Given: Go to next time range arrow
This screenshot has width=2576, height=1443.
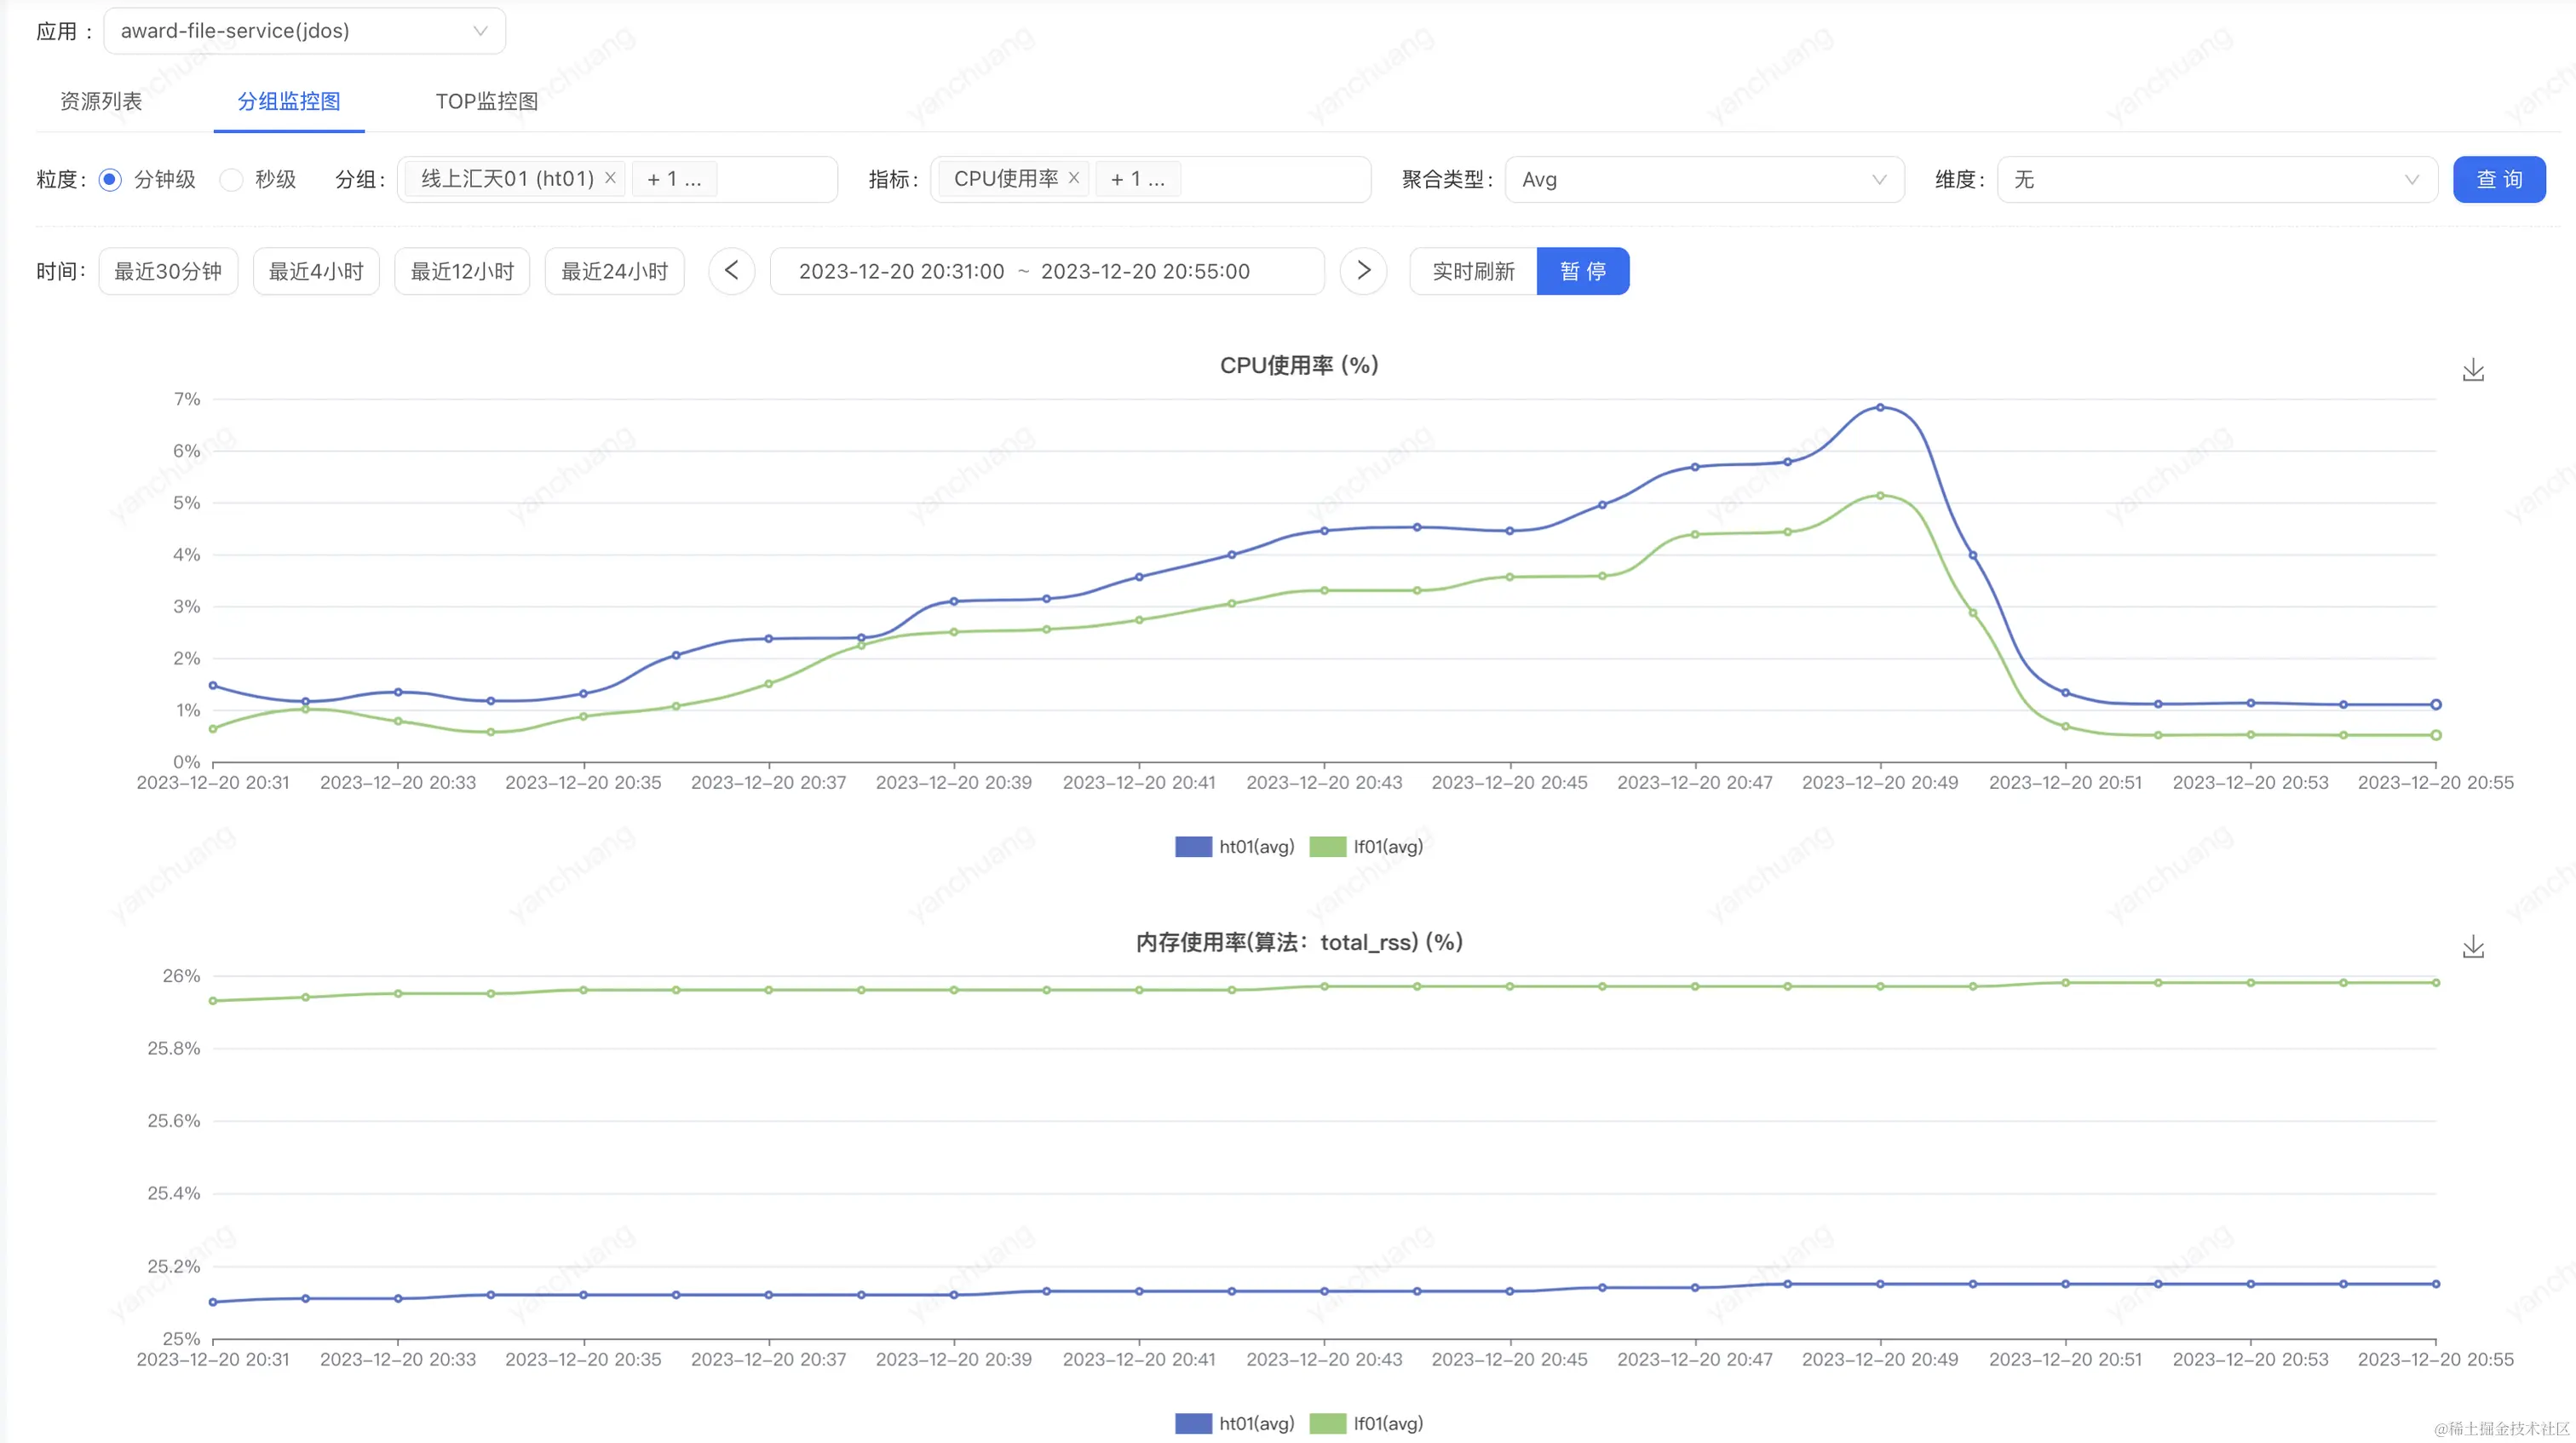Looking at the screenshot, I should [1363, 271].
